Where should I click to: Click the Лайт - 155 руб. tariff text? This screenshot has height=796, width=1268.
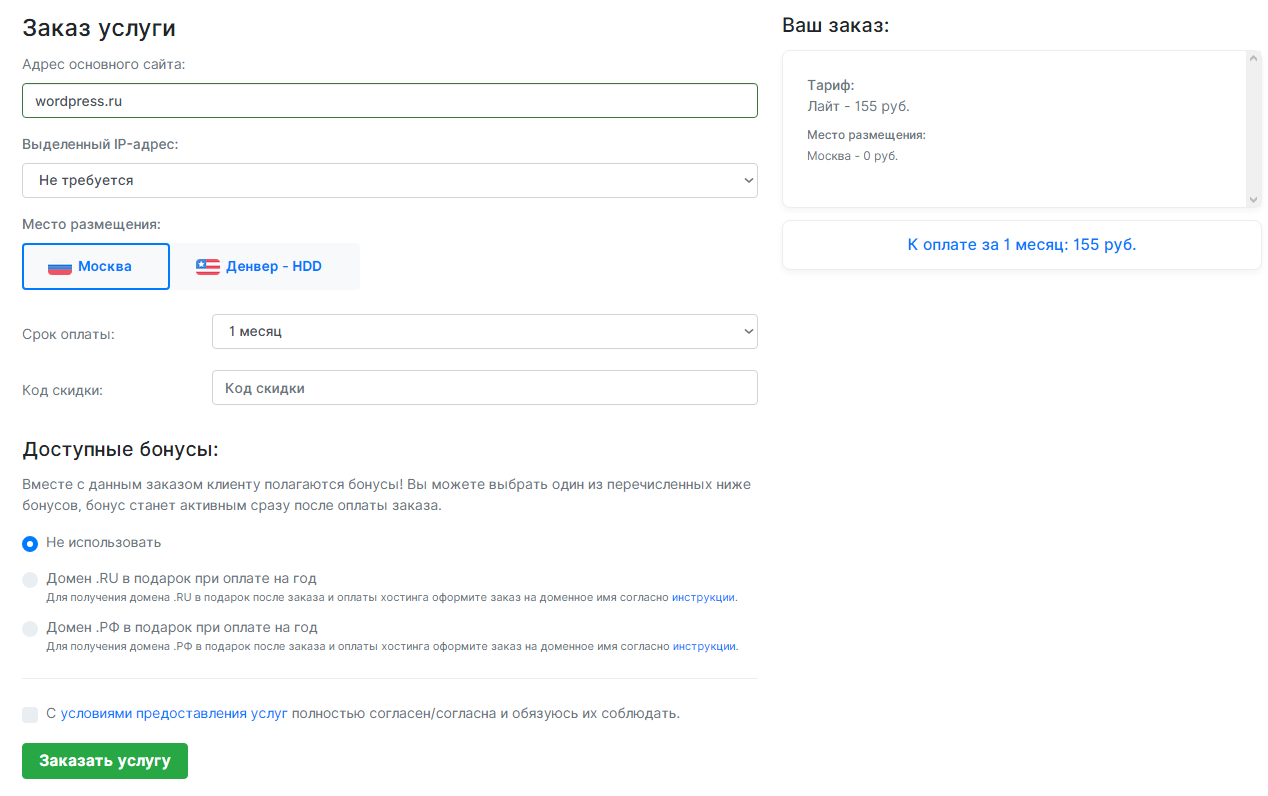point(859,106)
